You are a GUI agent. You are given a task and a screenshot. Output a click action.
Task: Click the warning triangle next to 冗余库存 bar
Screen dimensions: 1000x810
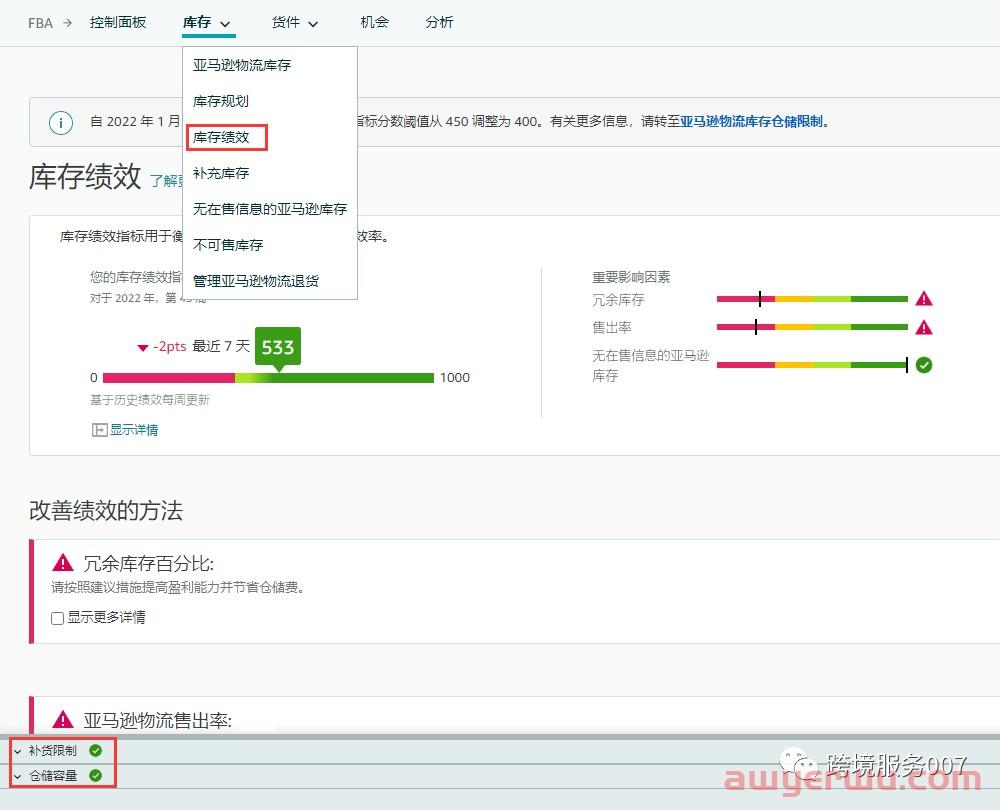click(x=923, y=298)
